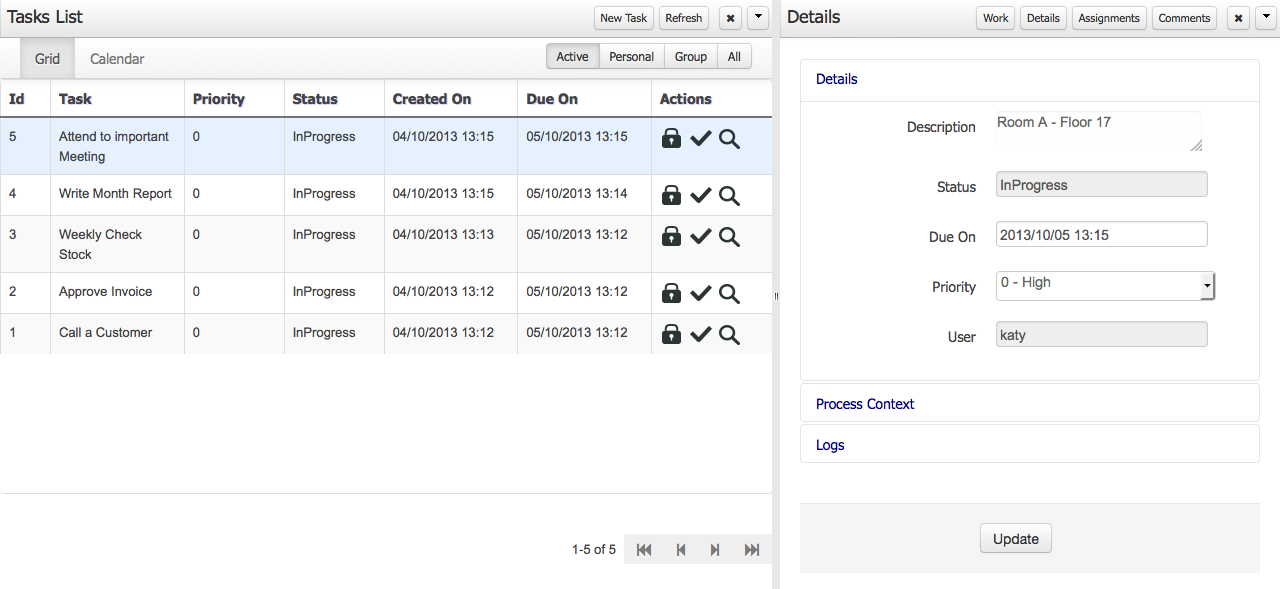This screenshot has width=1280, height=589.
Task: Complete the Write Month Report task with checkmark
Action: tap(700, 196)
